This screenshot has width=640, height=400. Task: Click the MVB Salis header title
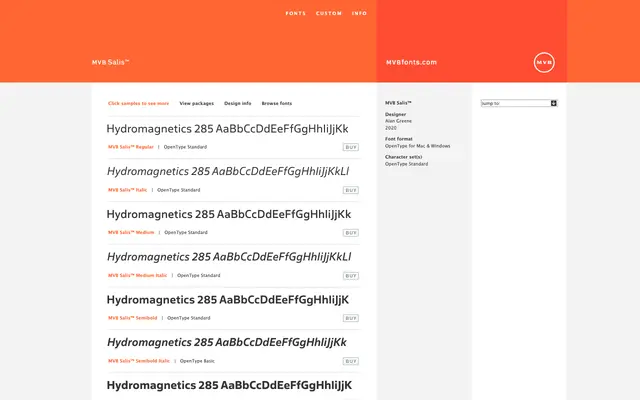[110, 62]
